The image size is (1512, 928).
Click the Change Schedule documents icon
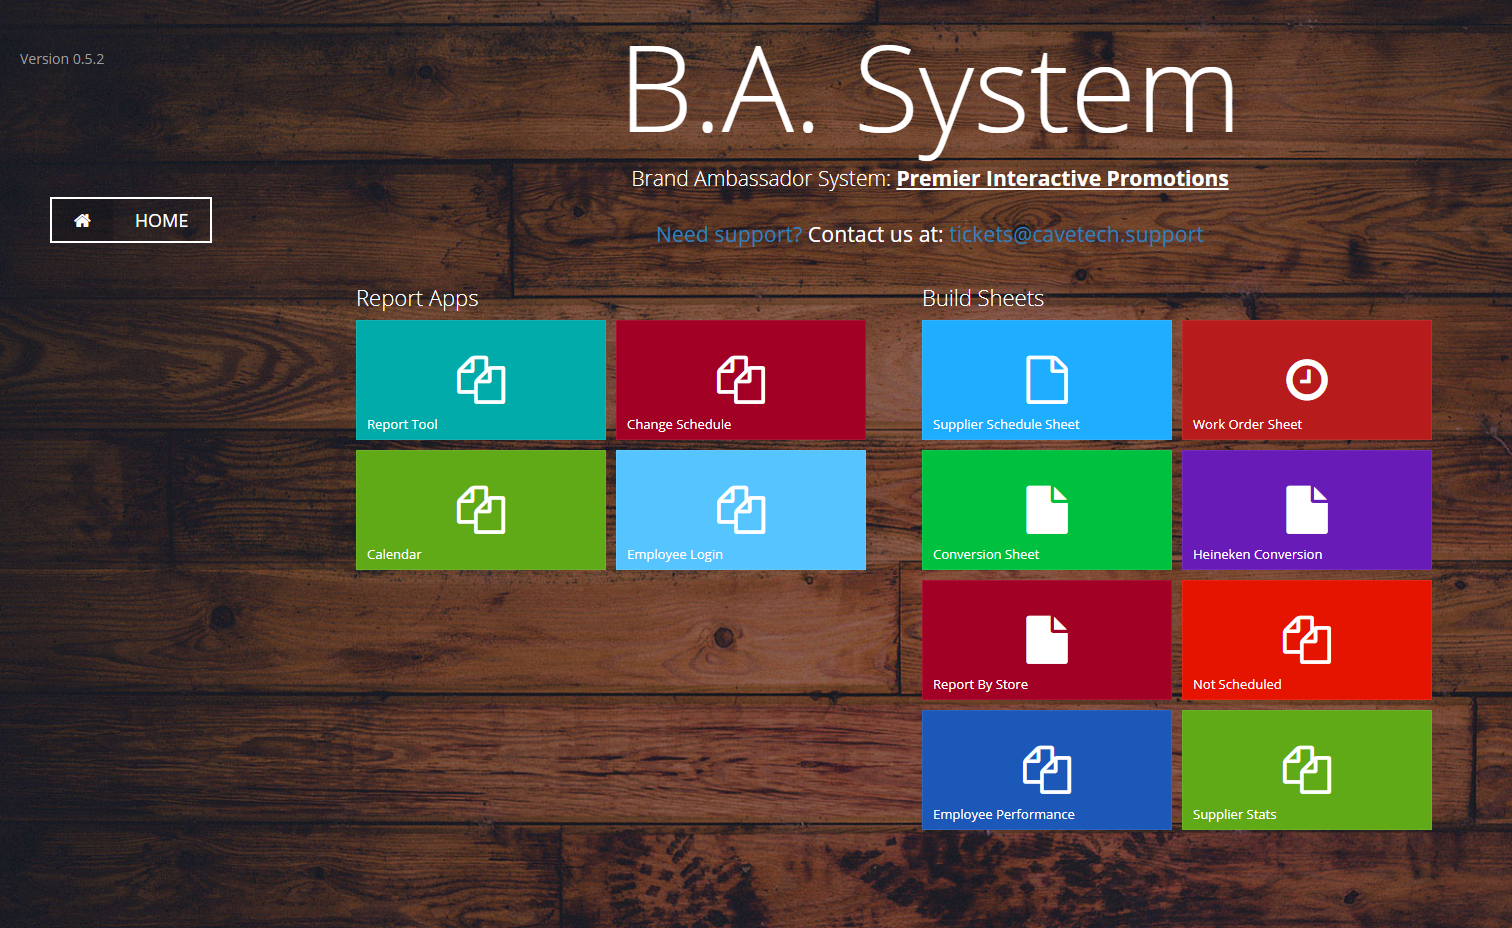click(741, 380)
